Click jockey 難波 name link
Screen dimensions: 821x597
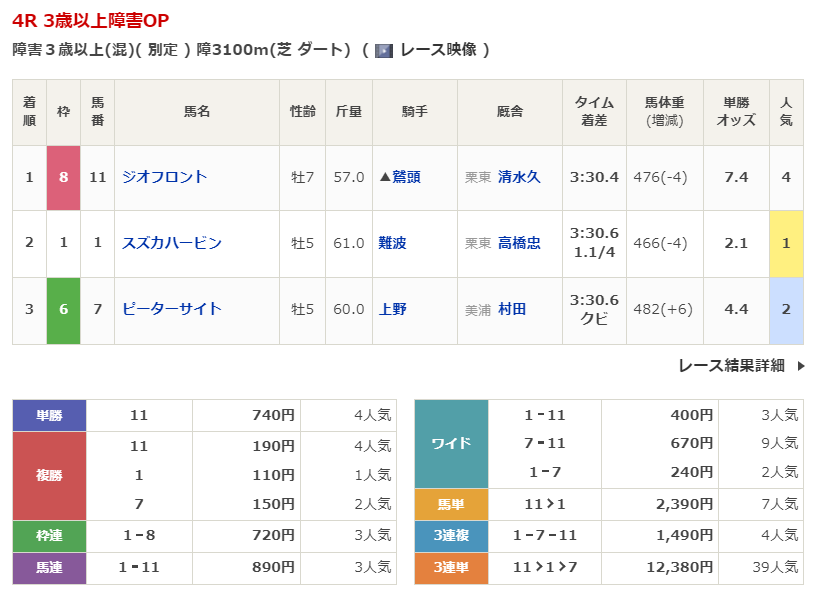point(393,243)
